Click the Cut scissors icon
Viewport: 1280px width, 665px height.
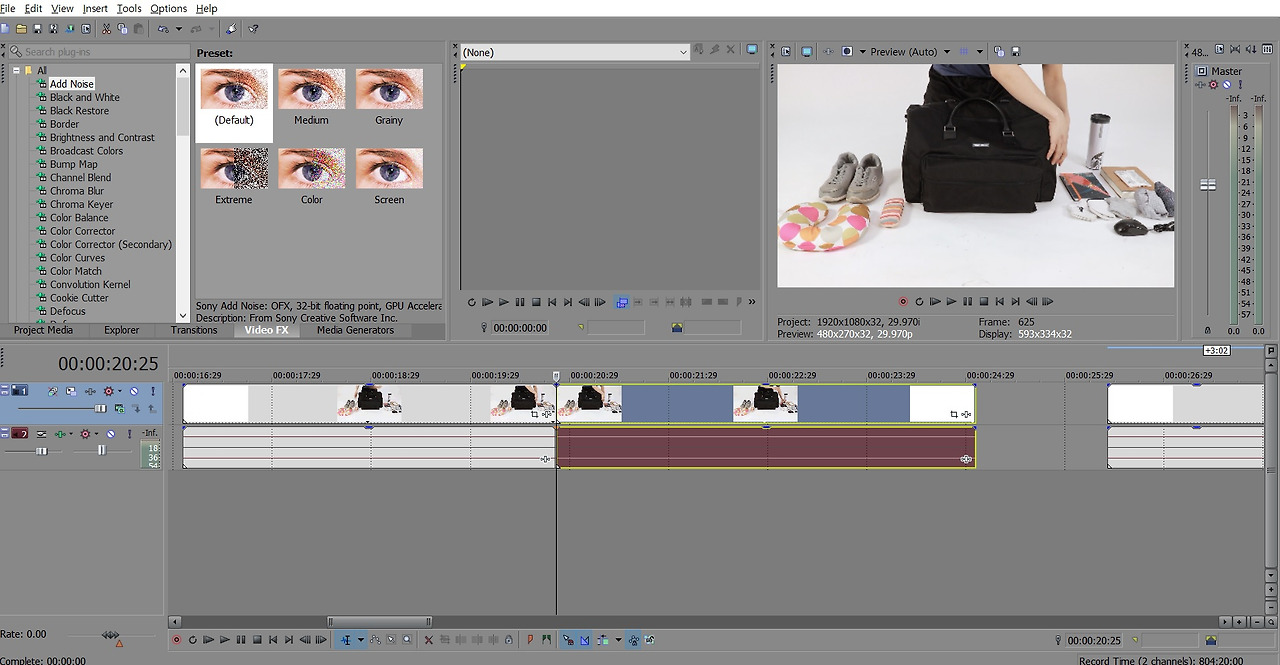pyautogui.click(x=105, y=29)
